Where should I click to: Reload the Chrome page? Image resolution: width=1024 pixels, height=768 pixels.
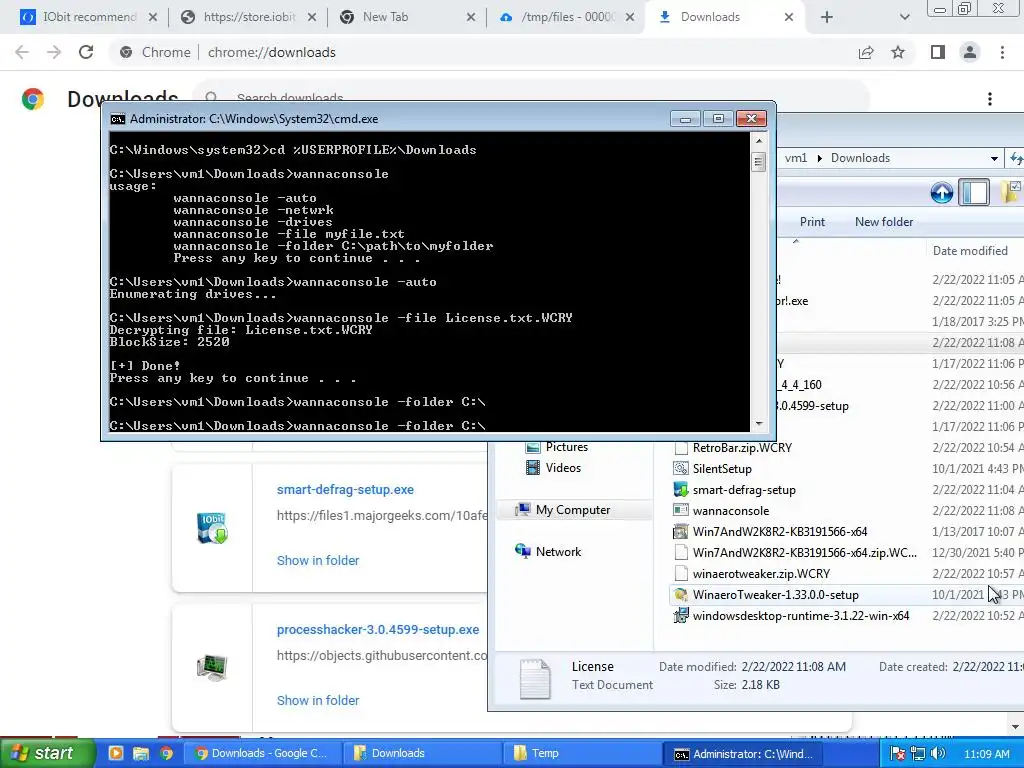pos(86,52)
